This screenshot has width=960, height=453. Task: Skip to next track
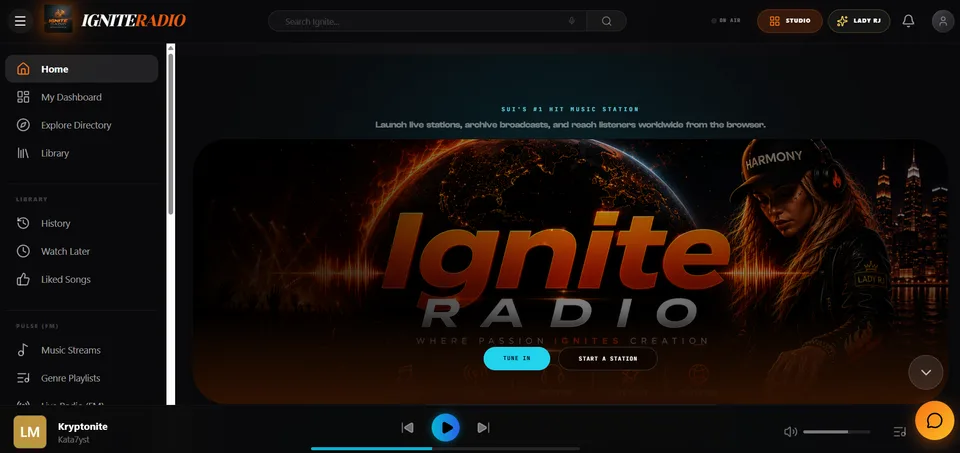pyautogui.click(x=483, y=428)
